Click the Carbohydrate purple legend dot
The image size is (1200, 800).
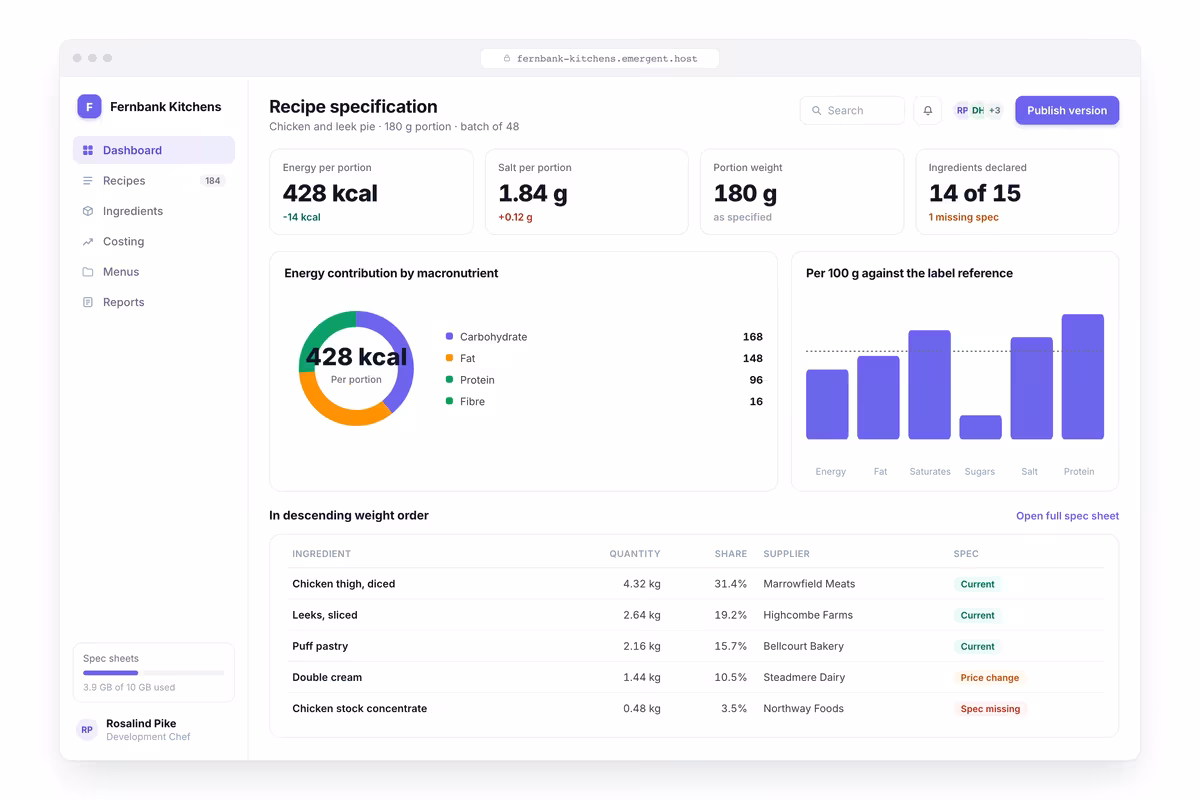(449, 337)
